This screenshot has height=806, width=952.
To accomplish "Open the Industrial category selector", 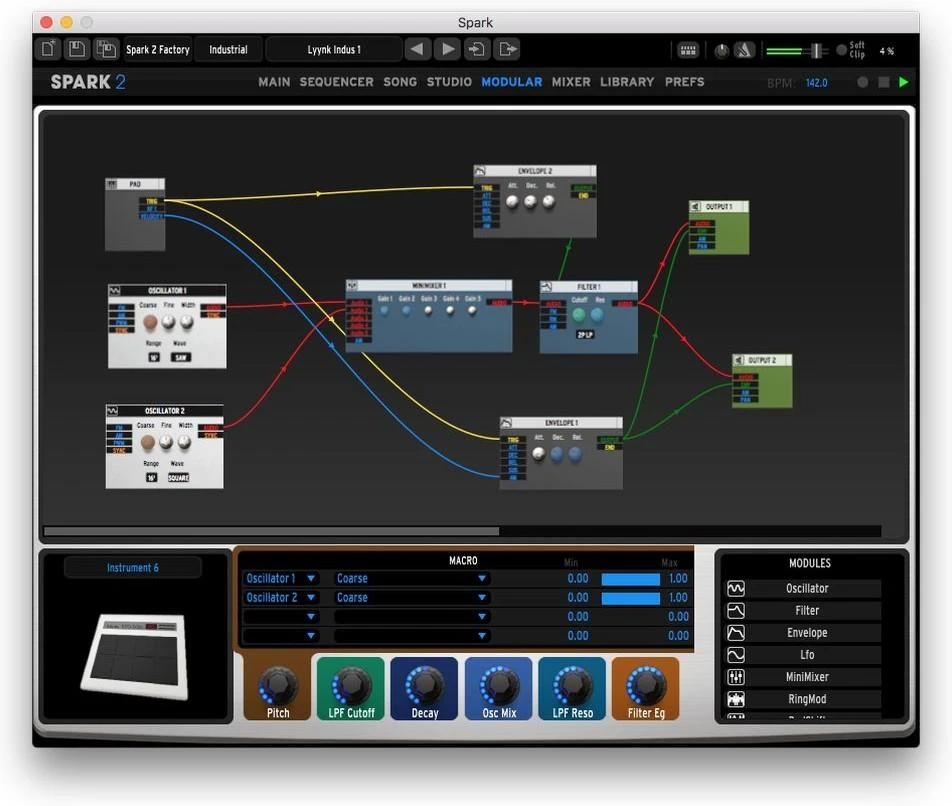I will 228,50.
